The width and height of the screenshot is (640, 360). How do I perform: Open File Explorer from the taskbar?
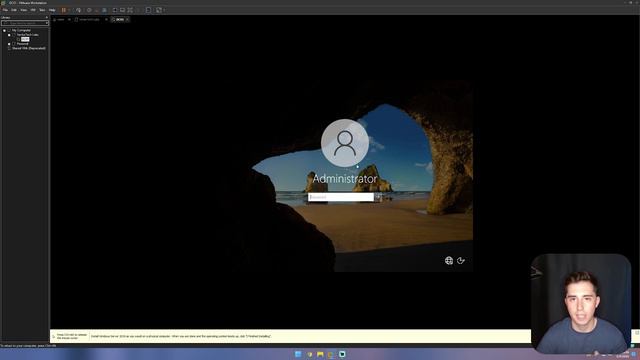tap(320, 354)
